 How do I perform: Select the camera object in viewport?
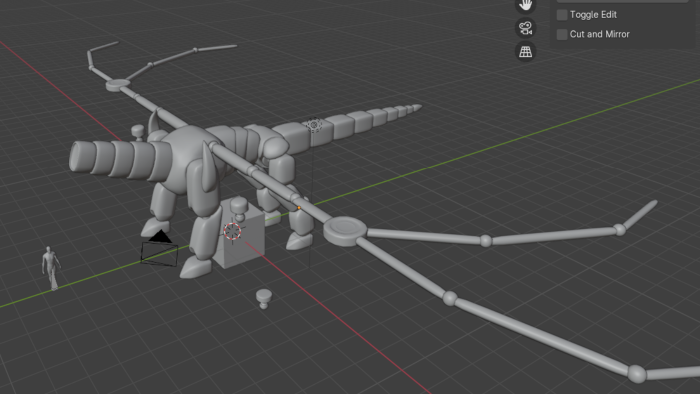pos(159,249)
